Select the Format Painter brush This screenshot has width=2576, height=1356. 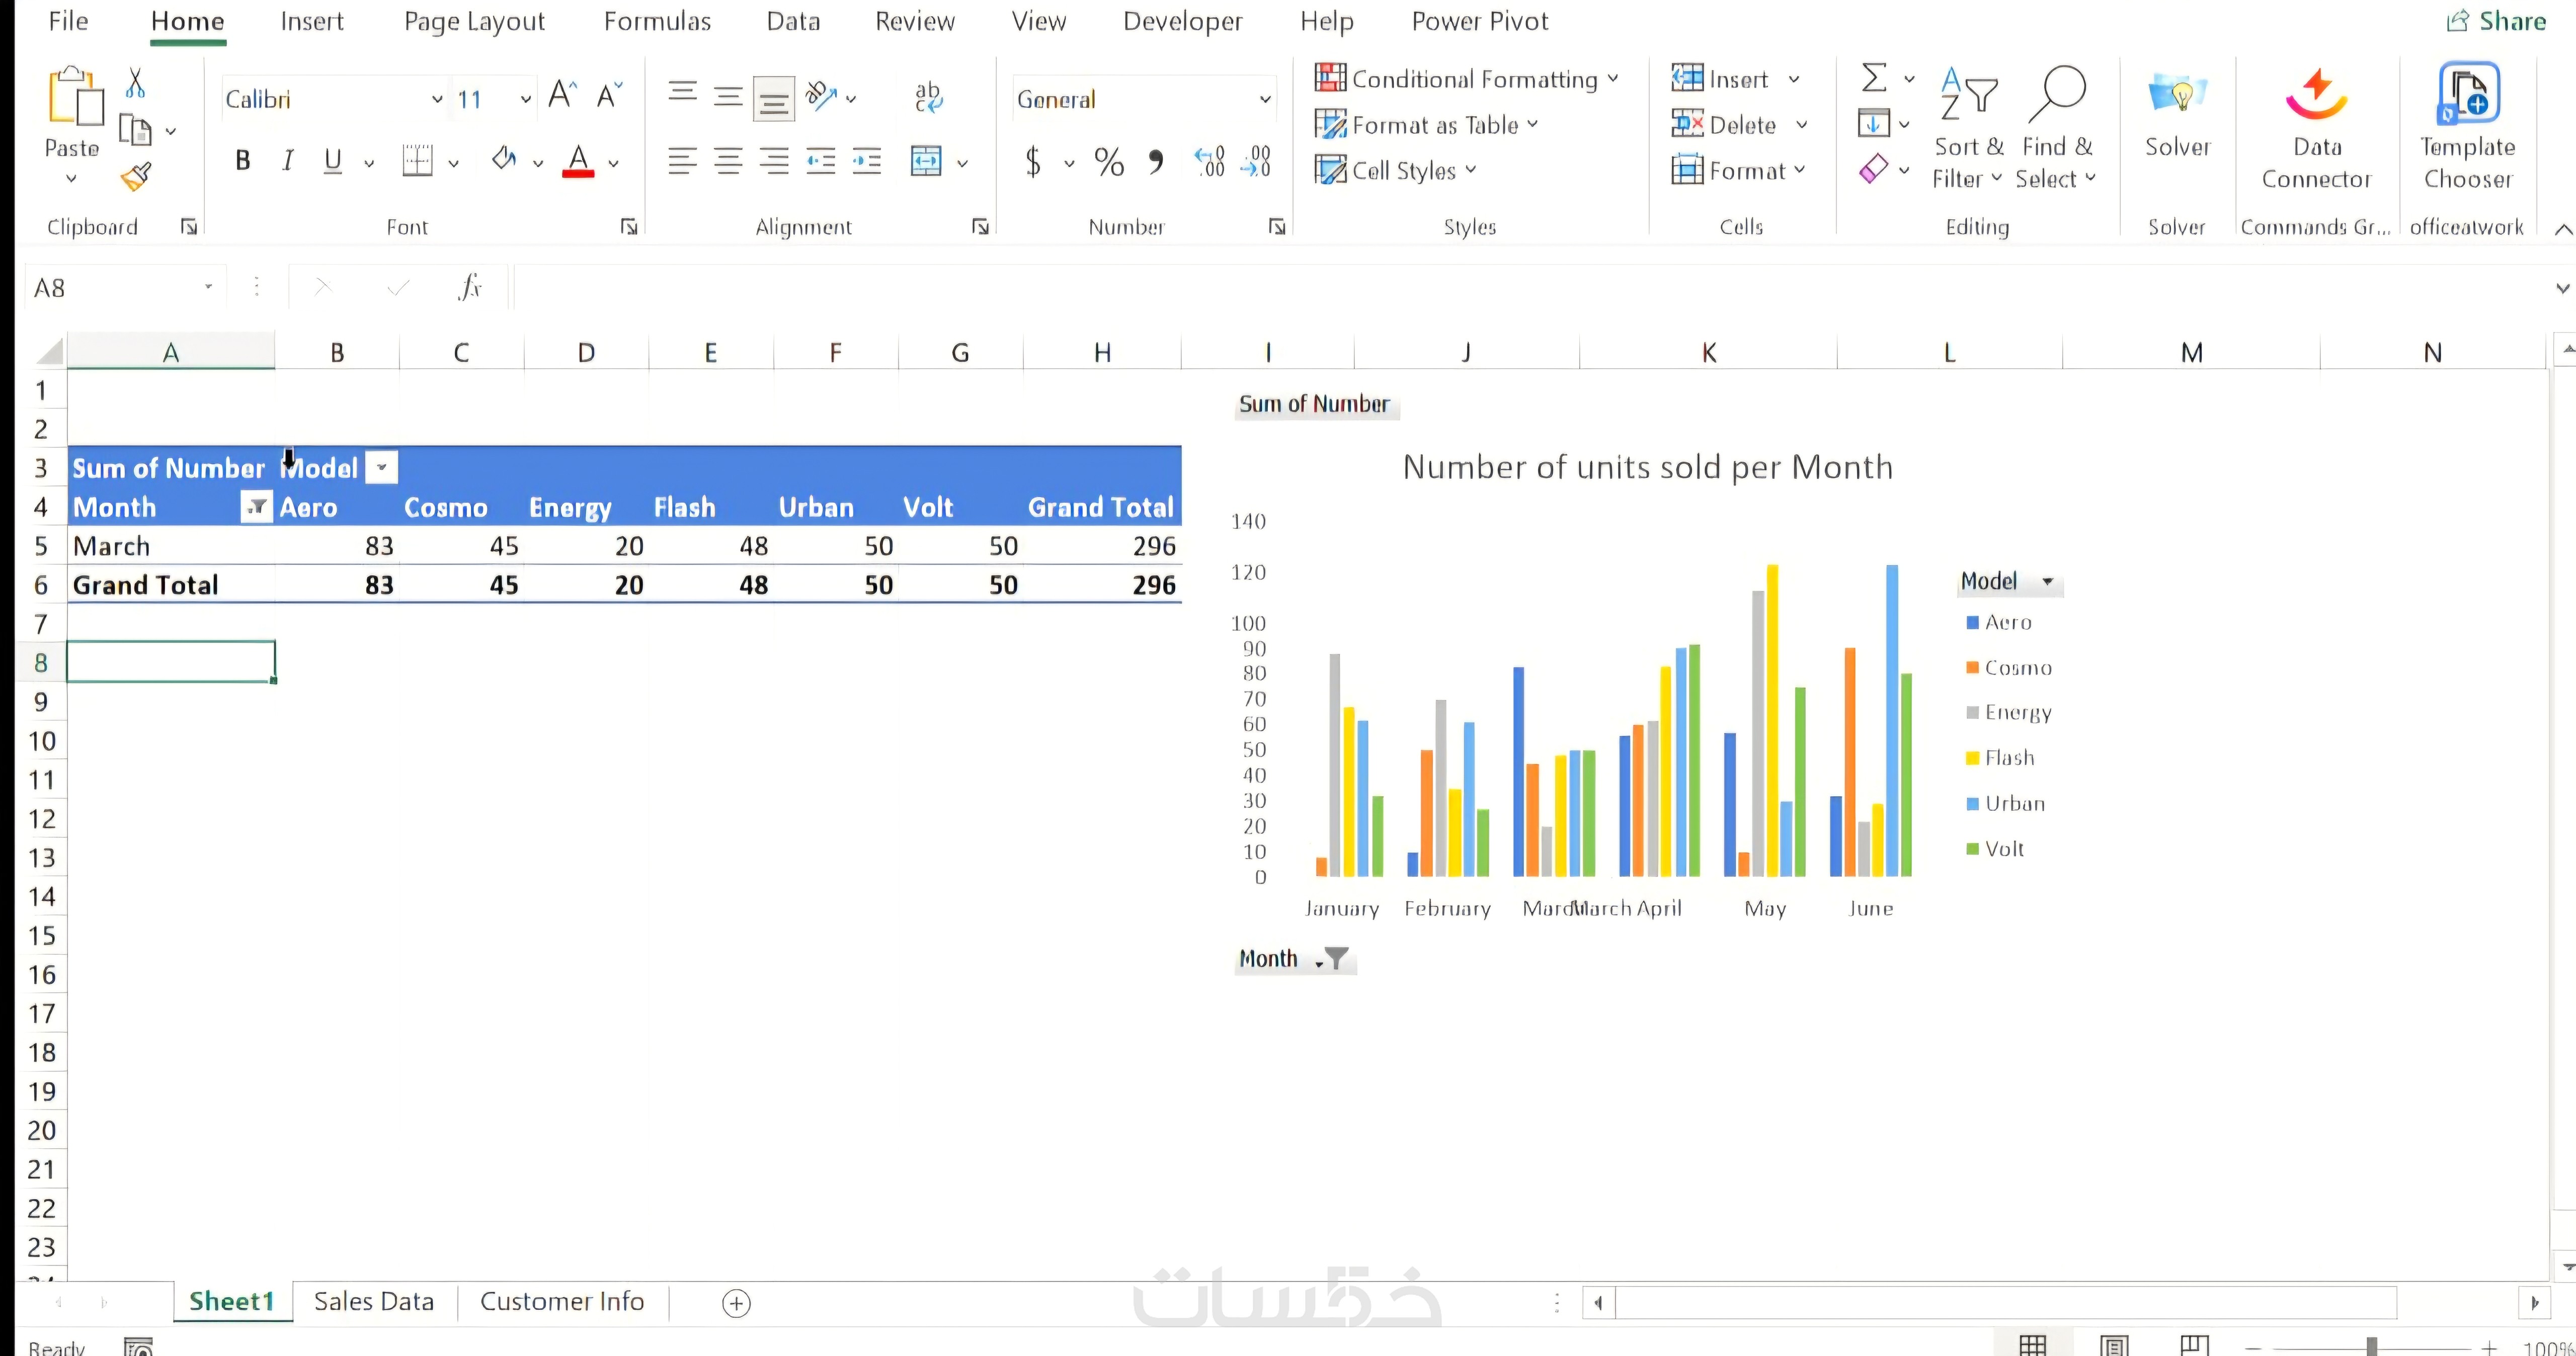(136, 176)
